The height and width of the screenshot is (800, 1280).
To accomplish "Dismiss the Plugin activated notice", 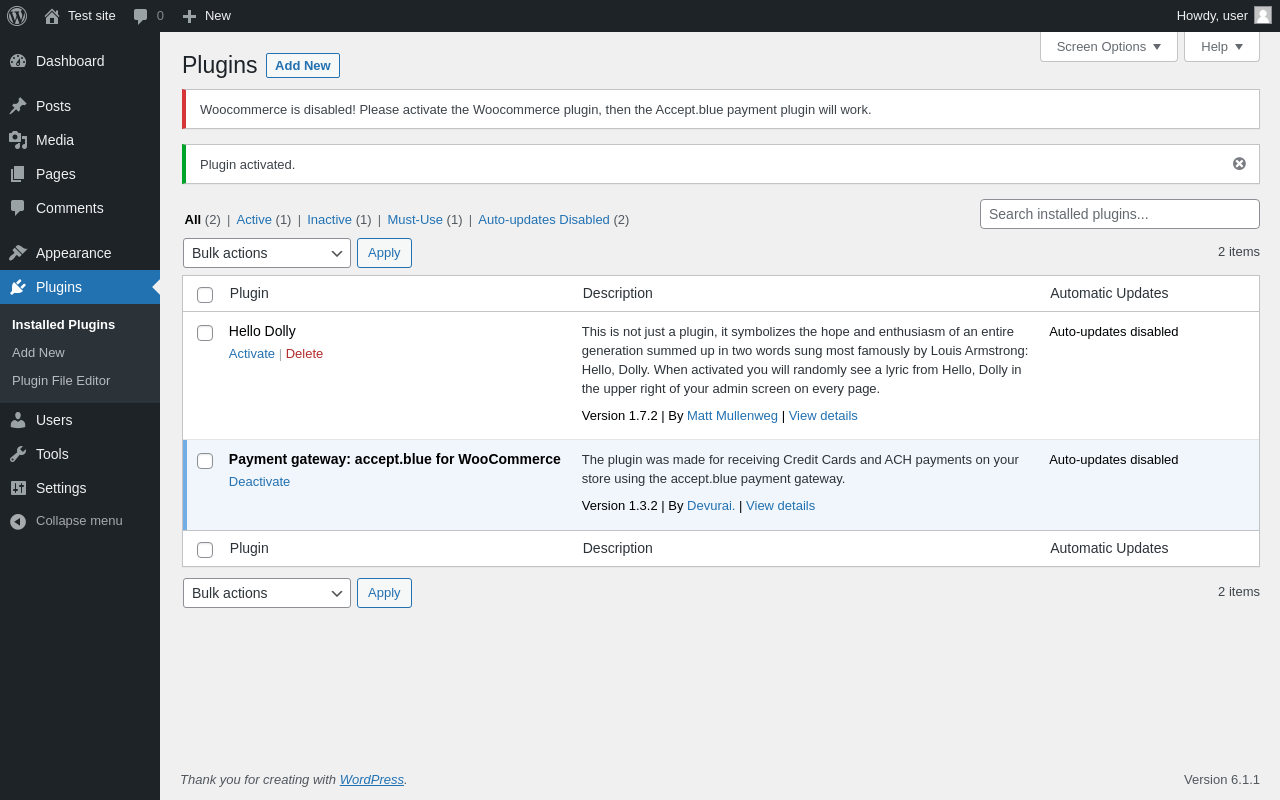I will tap(1239, 164).
